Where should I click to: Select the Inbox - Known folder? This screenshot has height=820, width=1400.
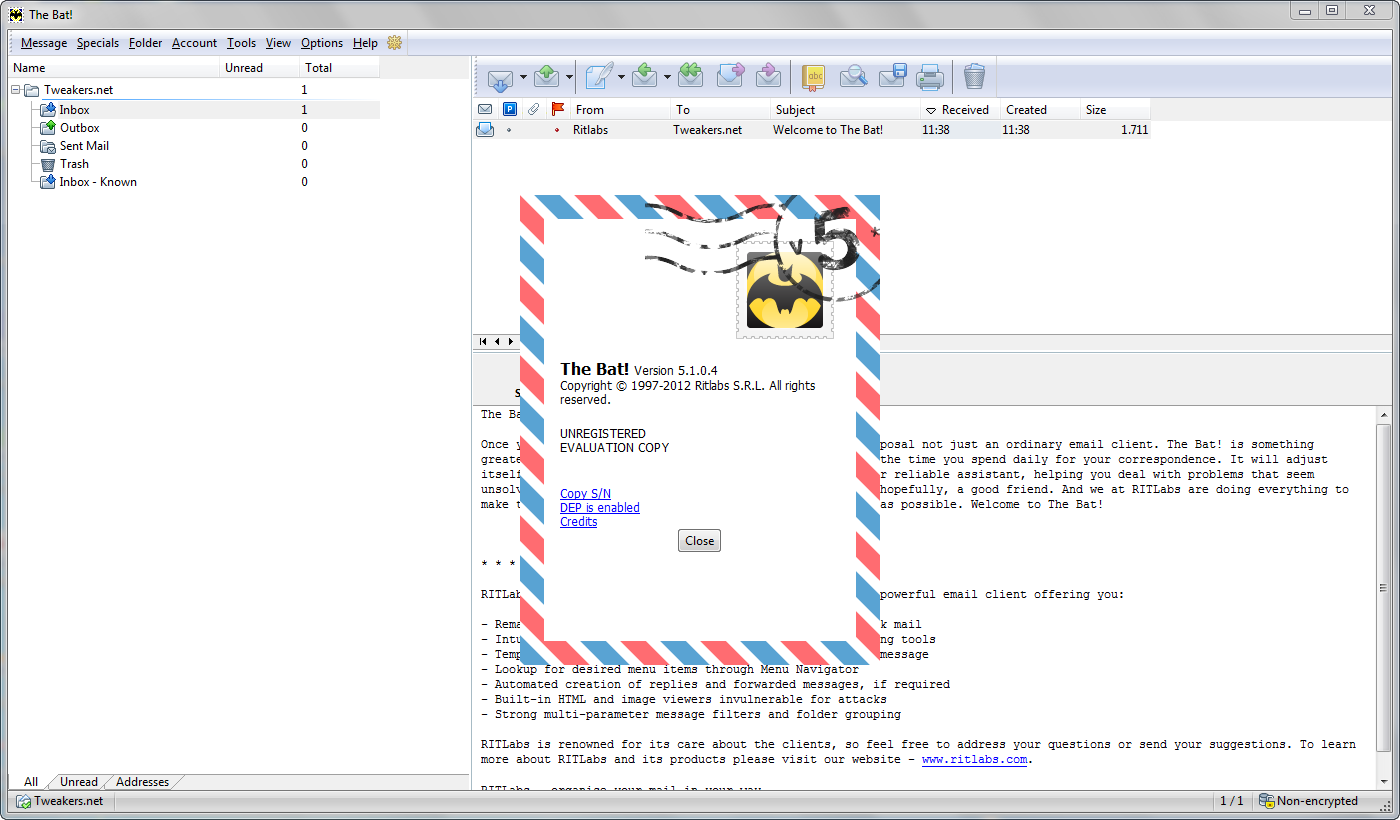point(98,182)
